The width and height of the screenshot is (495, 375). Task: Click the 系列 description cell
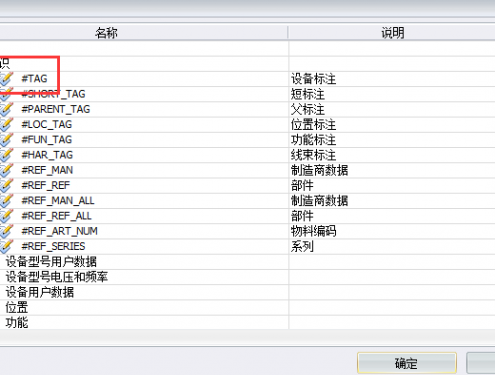[392, 246]
